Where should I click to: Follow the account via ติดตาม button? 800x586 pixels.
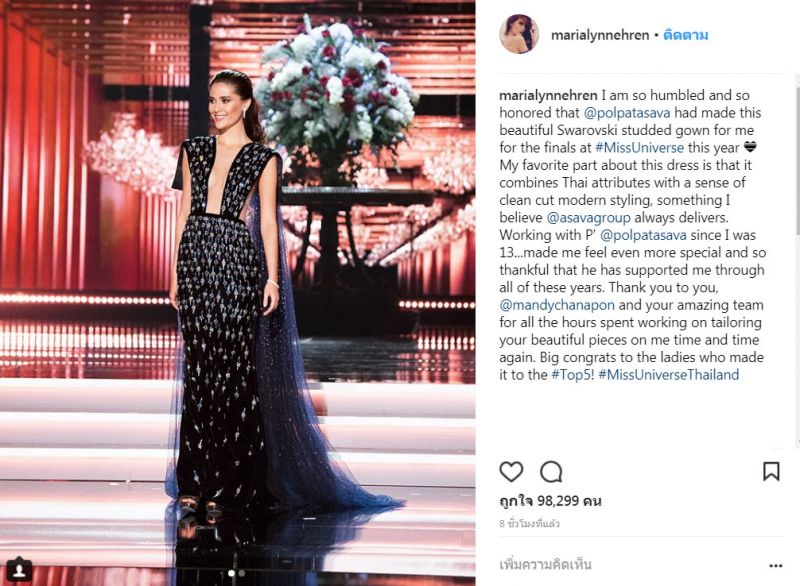pyautogui.click(x=686, y=35)
